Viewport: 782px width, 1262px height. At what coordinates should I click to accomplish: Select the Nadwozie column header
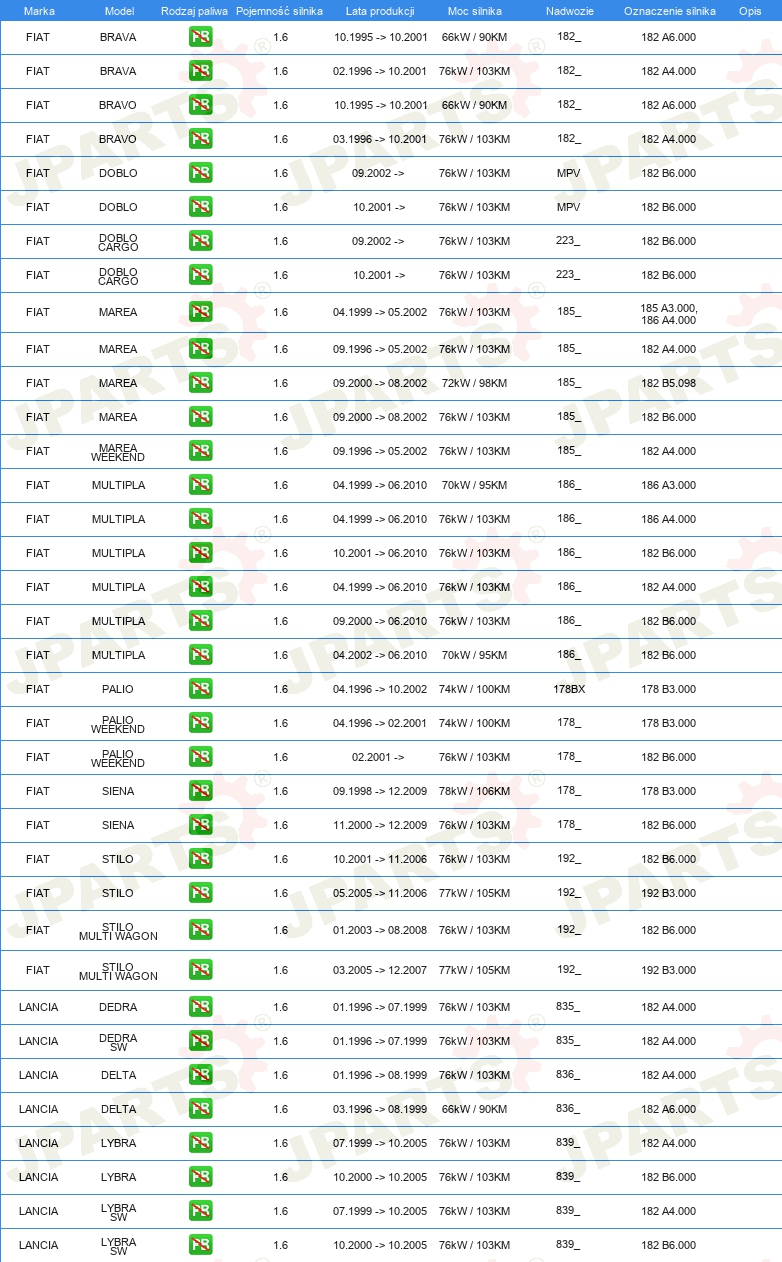click(x=569, y=11)
